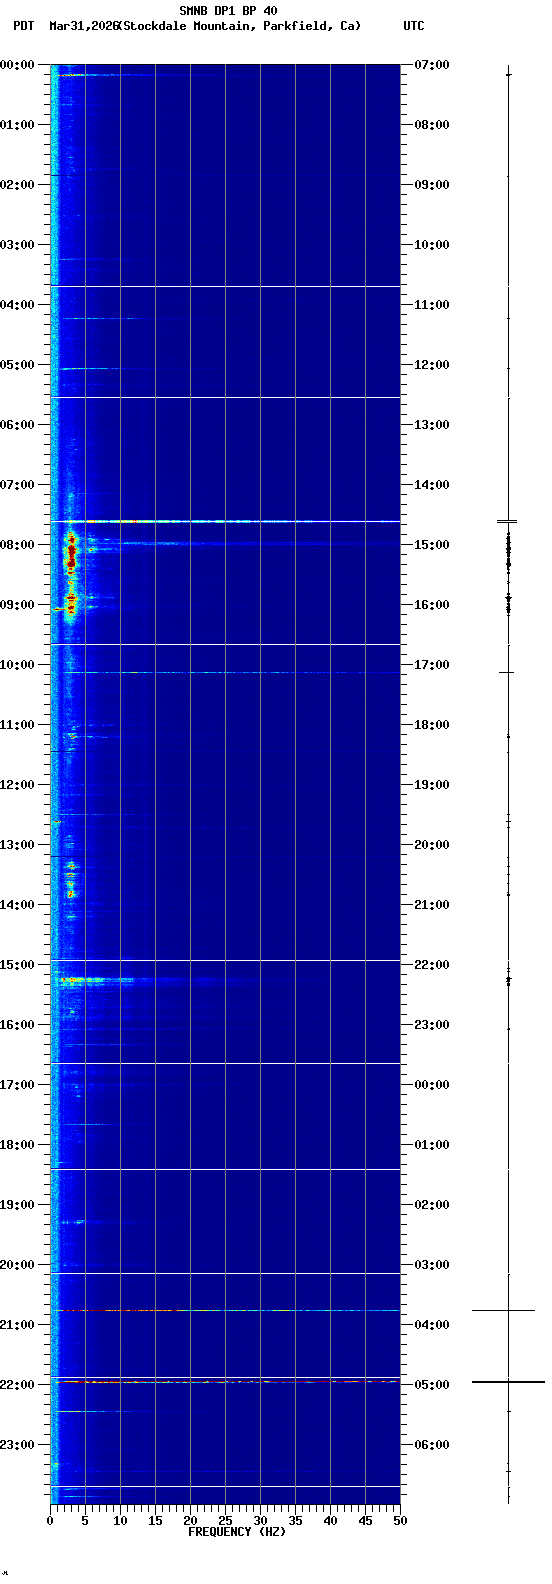This screenshot has height=1584, width=552.
Task: Click the largest seismogram spike near 05:00 UTC
Action: click(508, 1382)
